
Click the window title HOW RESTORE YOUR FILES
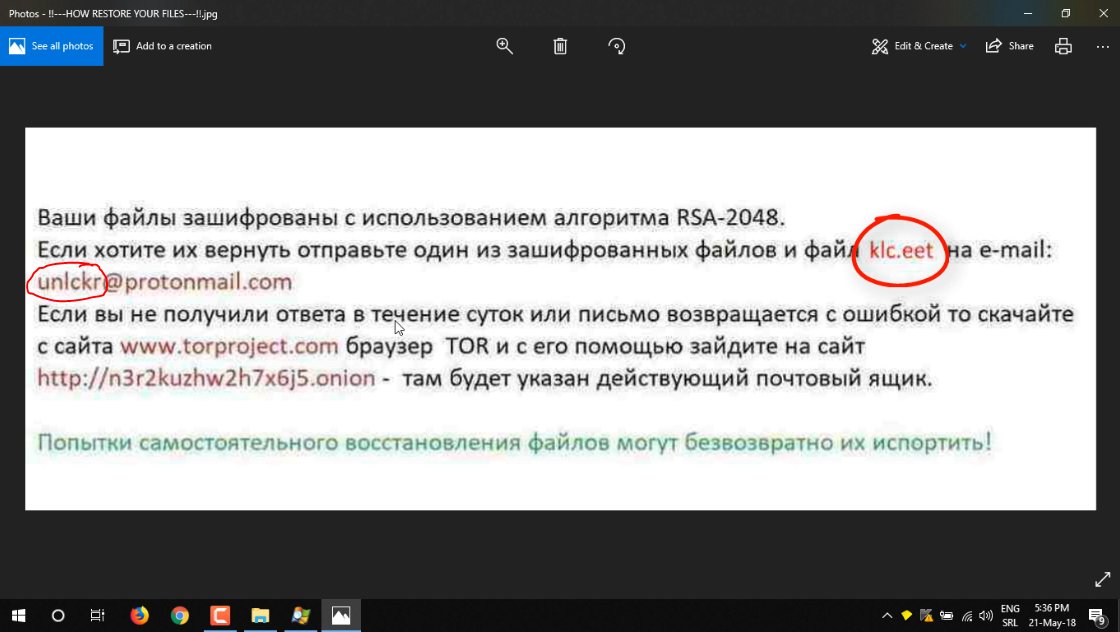[113, 14]
